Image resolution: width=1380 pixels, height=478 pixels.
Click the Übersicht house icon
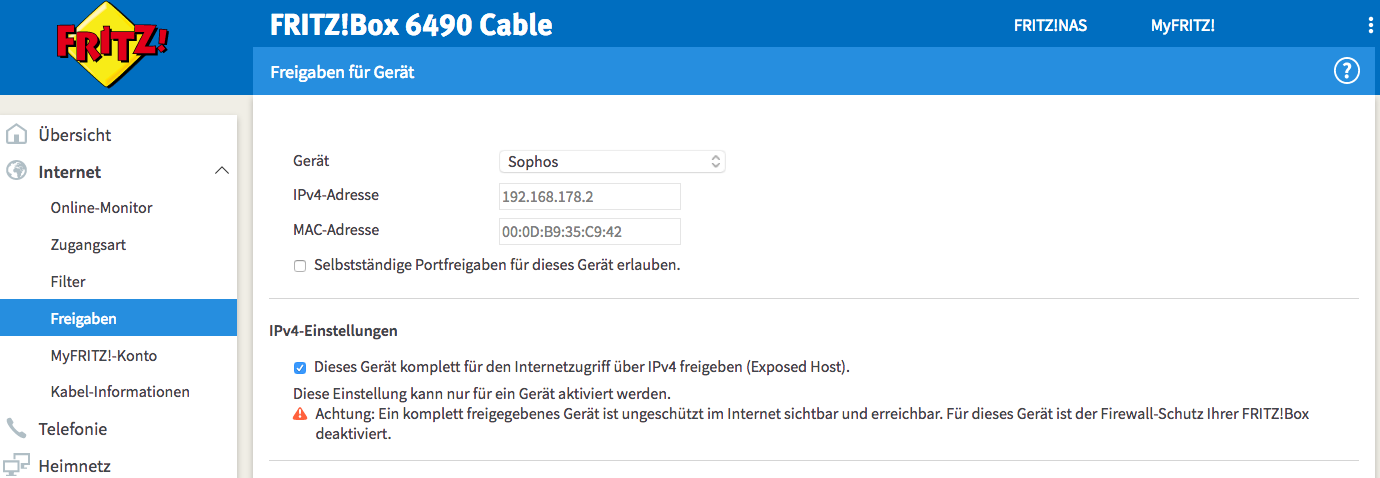click(16, 135)
